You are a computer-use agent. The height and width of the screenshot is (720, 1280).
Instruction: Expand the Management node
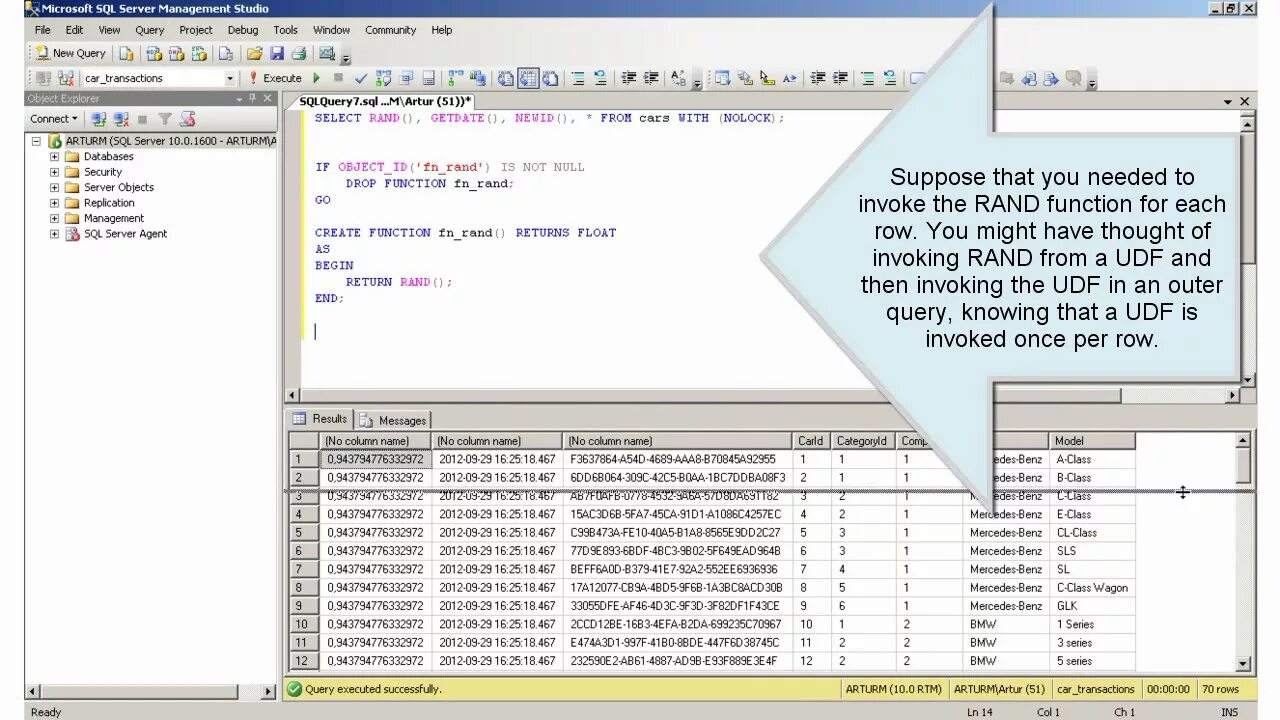pyautogui.click(x=54, y=218)
